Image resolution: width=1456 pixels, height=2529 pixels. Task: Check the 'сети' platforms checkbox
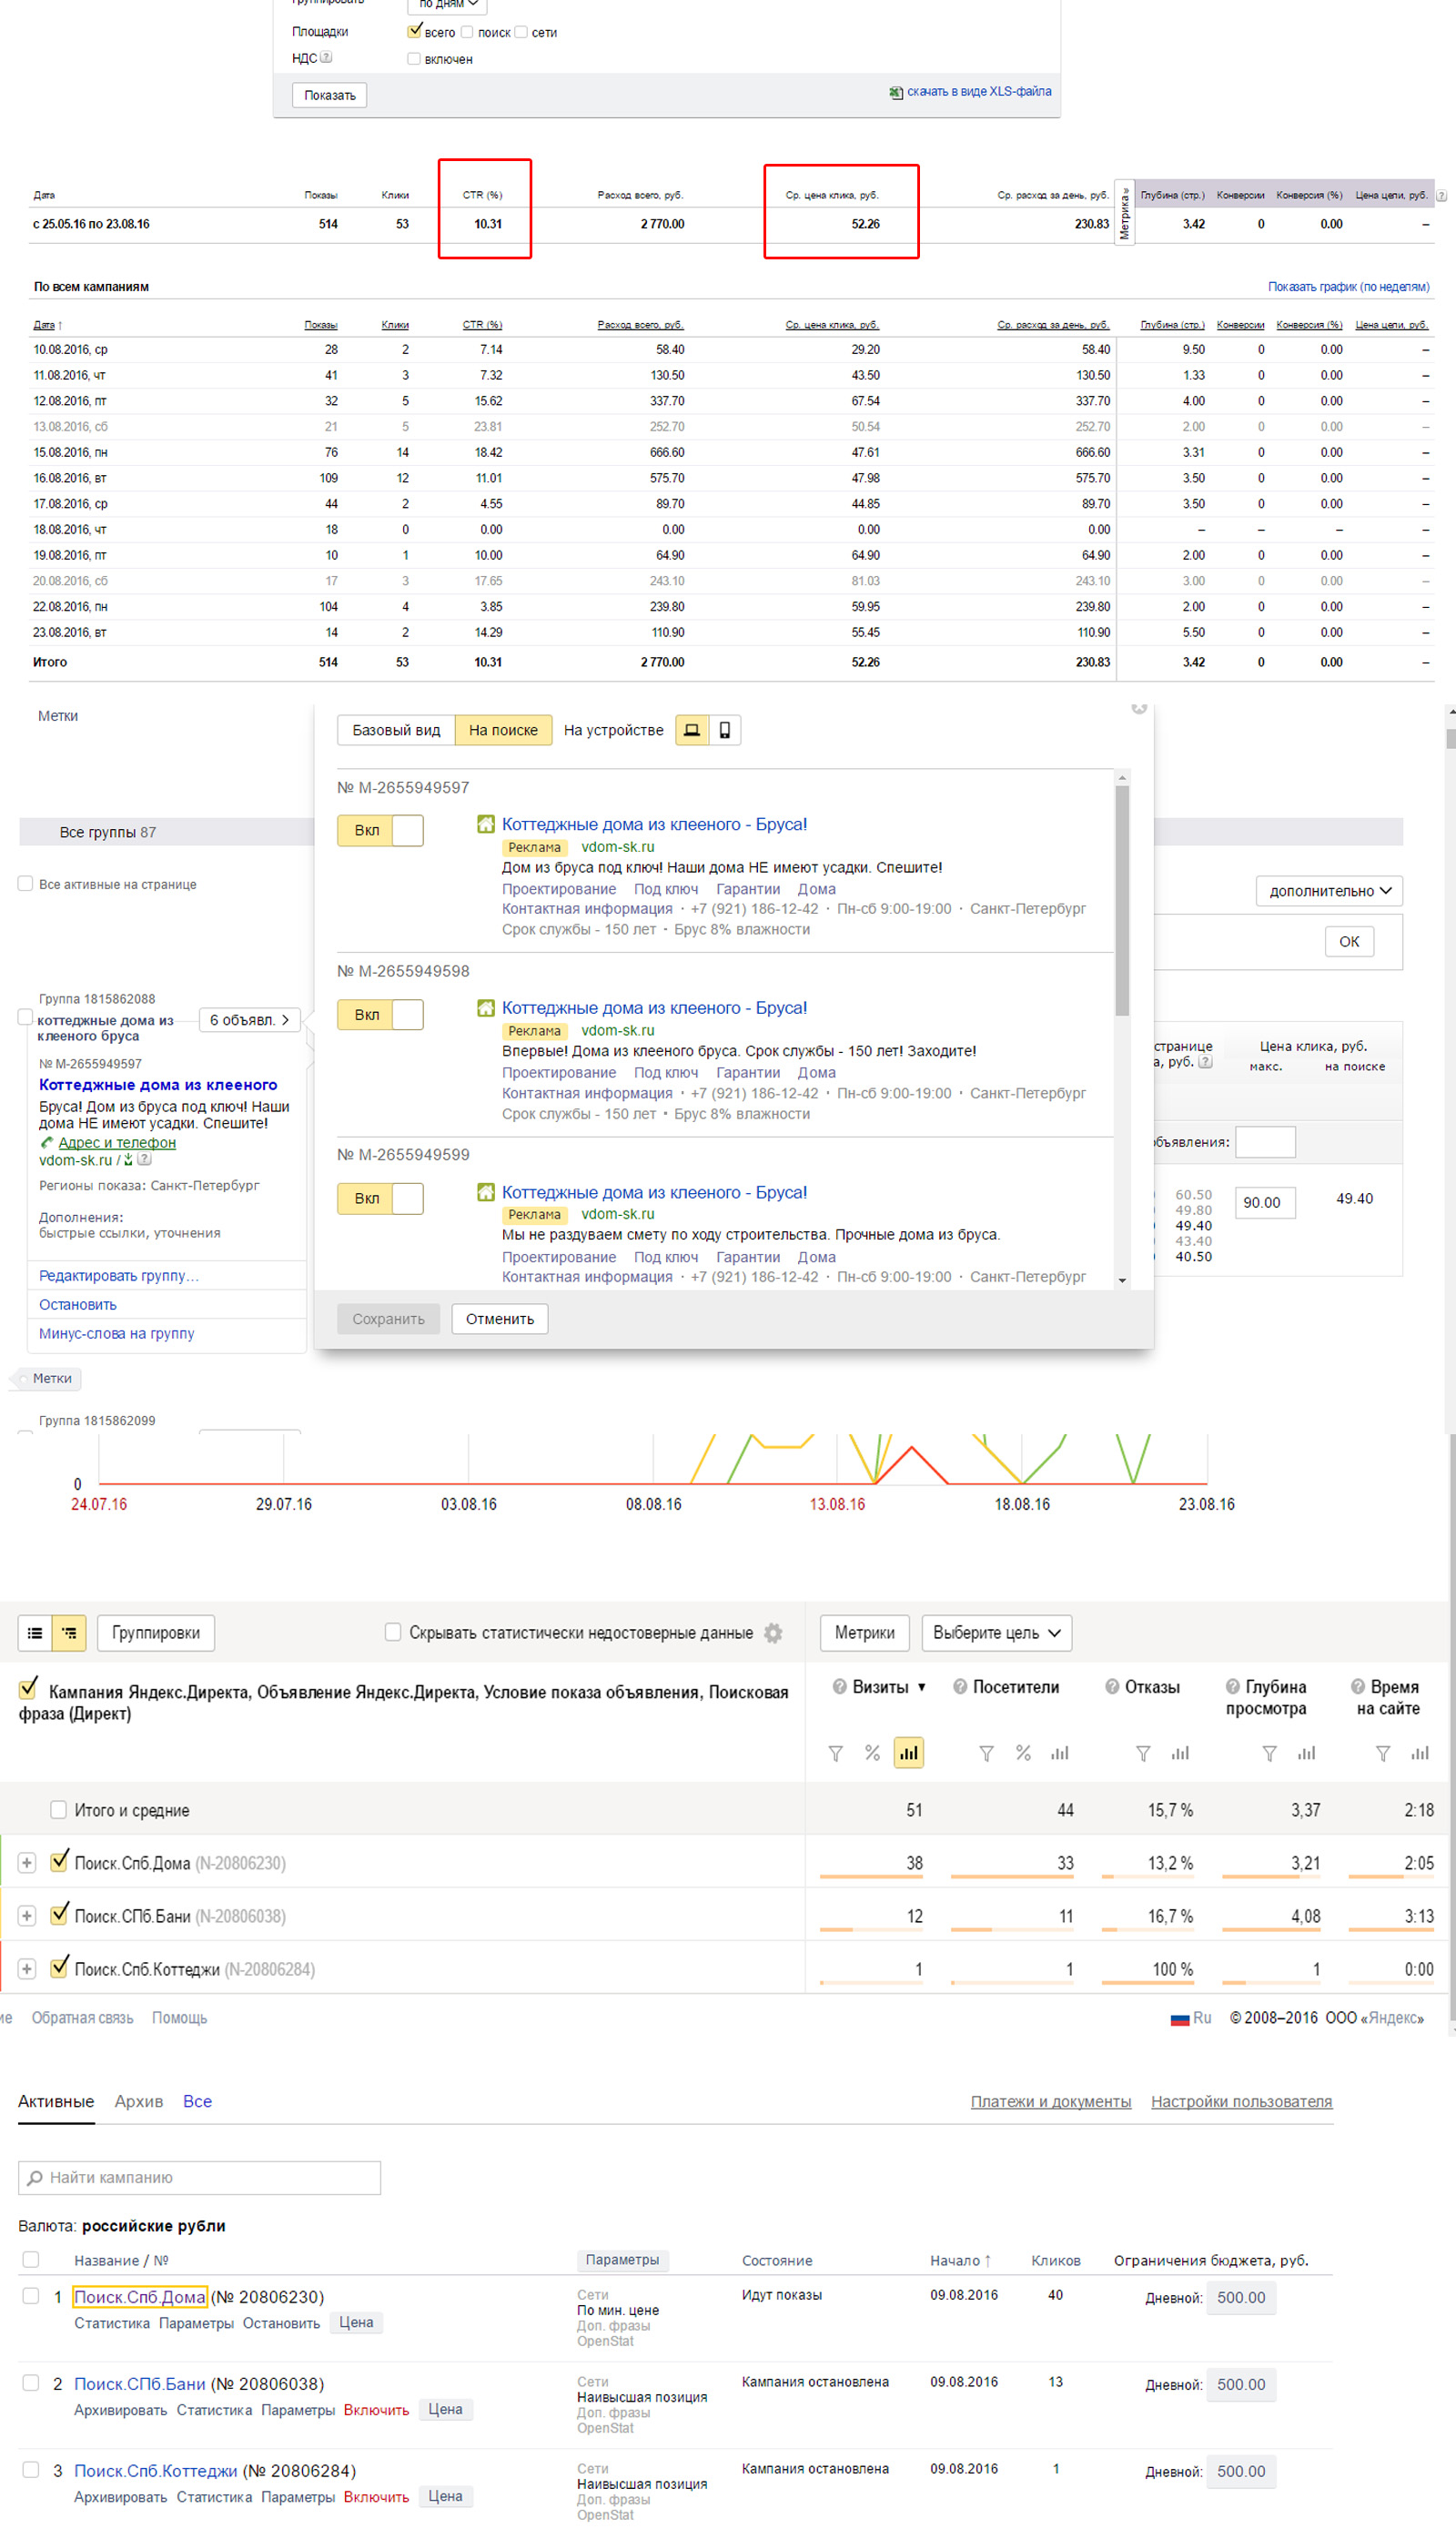coord(521,32)
